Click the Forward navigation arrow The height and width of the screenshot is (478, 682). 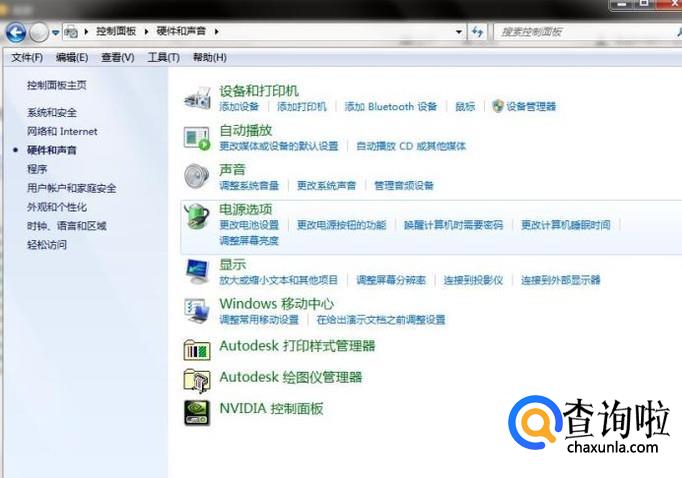pyautogui.click(x=39, y=33)
